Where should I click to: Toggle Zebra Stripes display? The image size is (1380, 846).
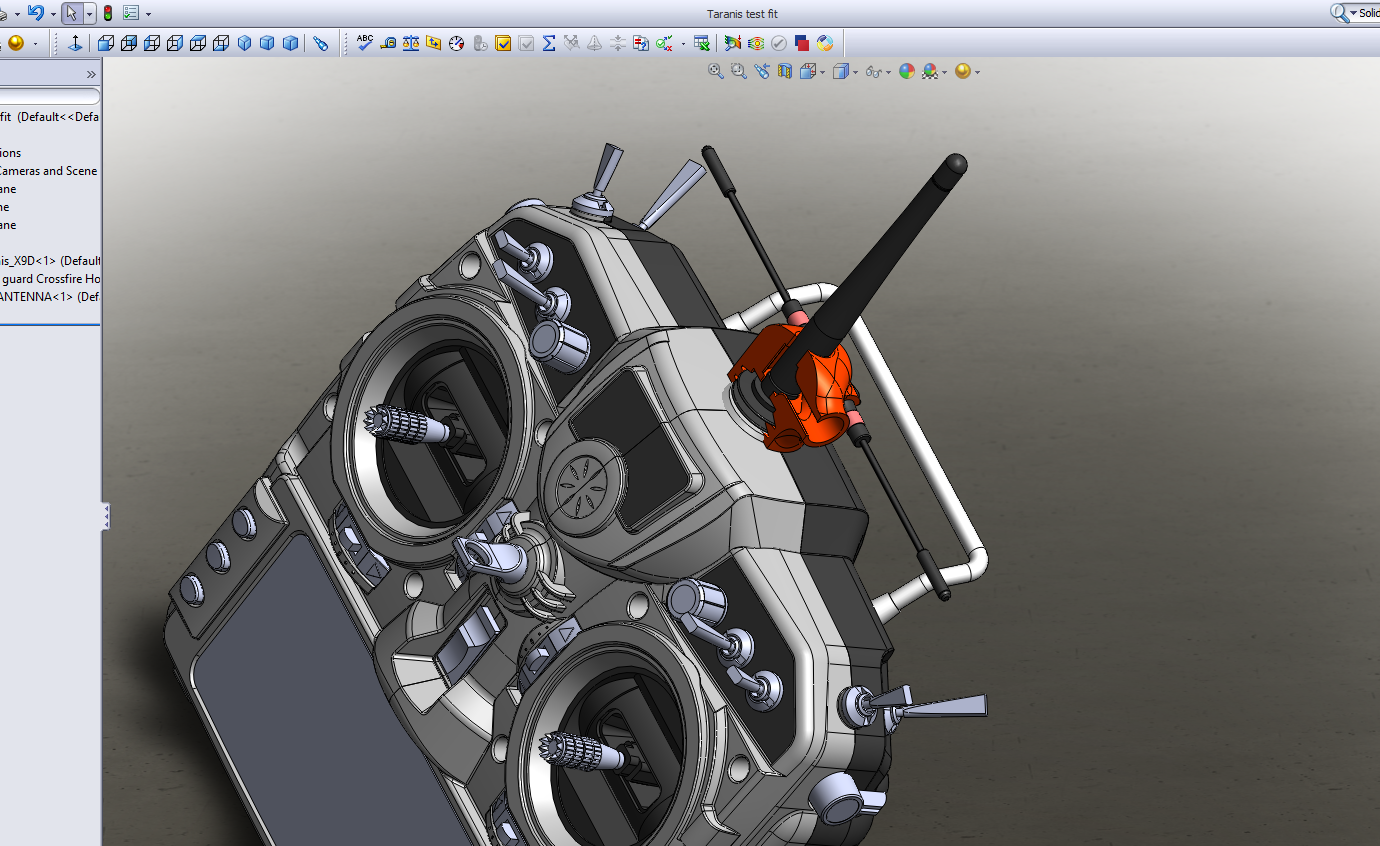tap(756, 43)
